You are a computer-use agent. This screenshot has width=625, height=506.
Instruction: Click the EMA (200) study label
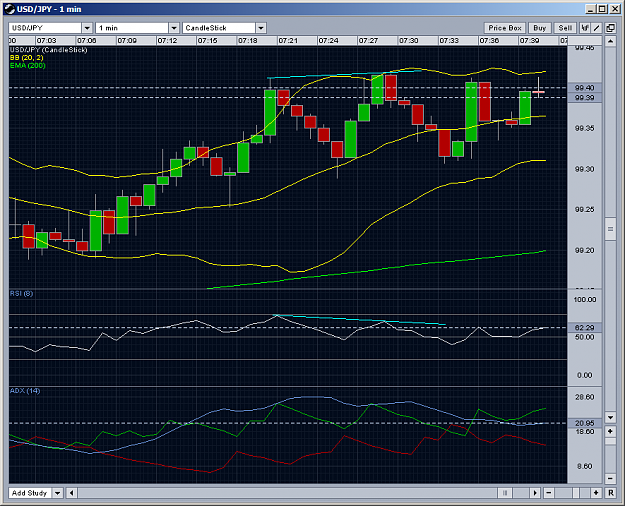[28, 65]
